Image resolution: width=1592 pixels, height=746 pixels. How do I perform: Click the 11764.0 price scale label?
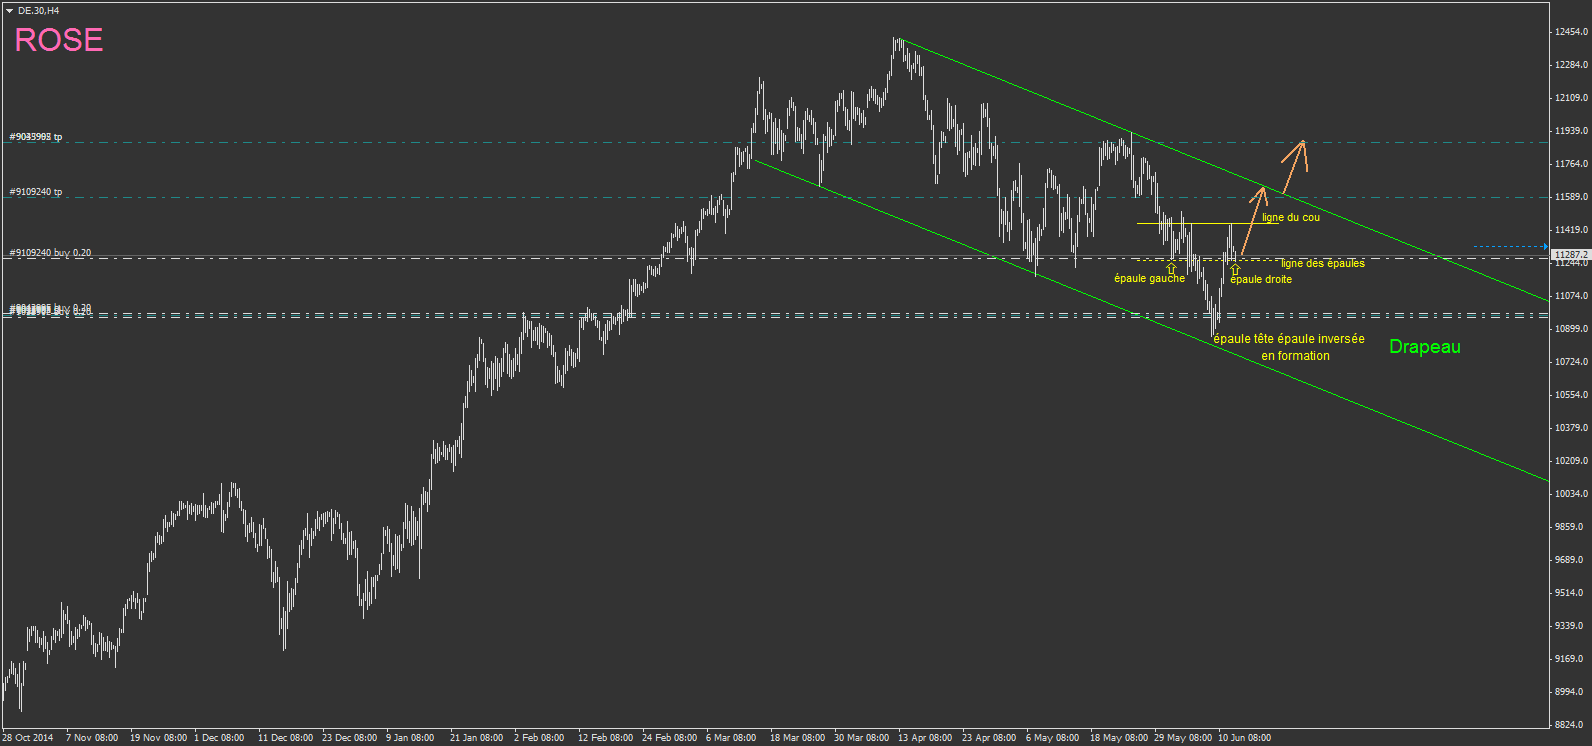coord(1571,164)
